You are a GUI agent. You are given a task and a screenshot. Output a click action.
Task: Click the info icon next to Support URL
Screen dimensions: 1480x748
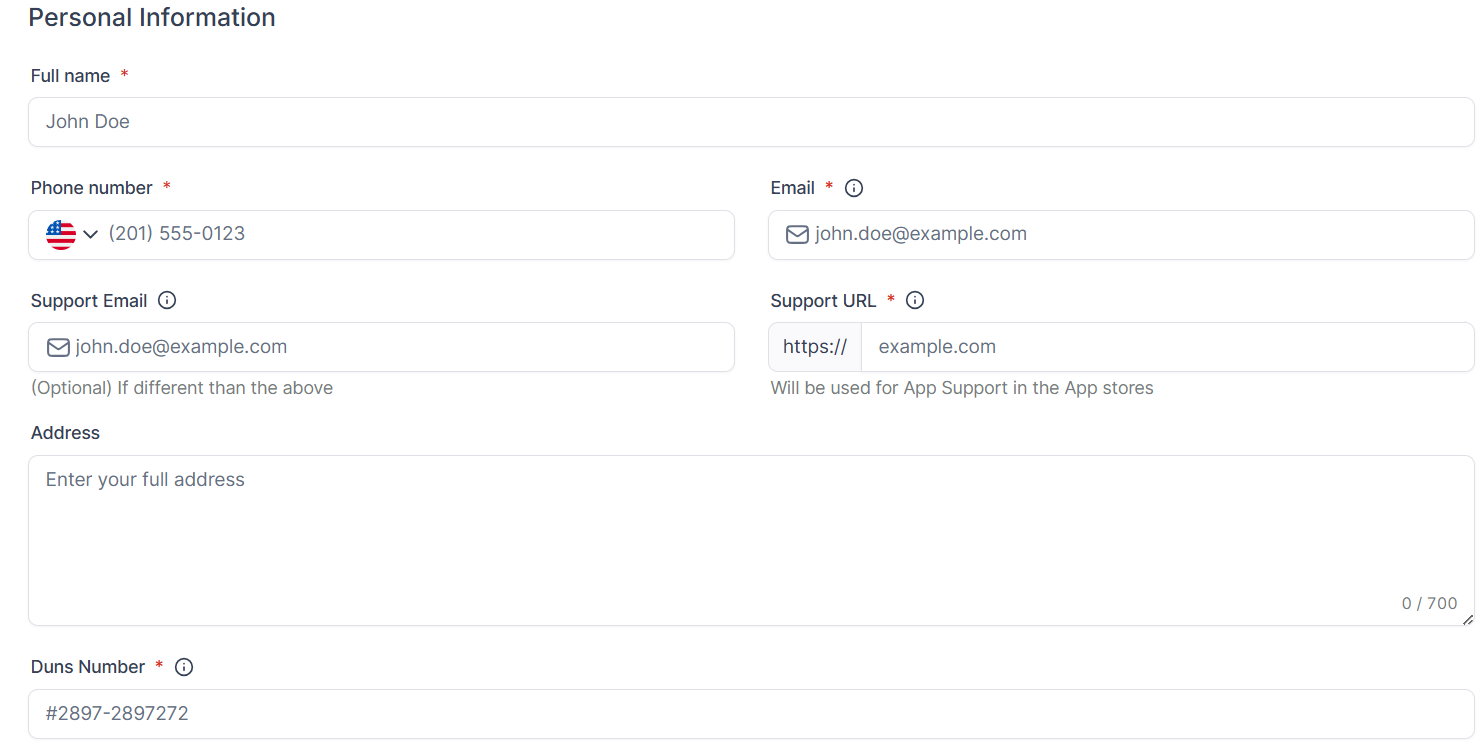pyautogui.click(x=915, y=300)
